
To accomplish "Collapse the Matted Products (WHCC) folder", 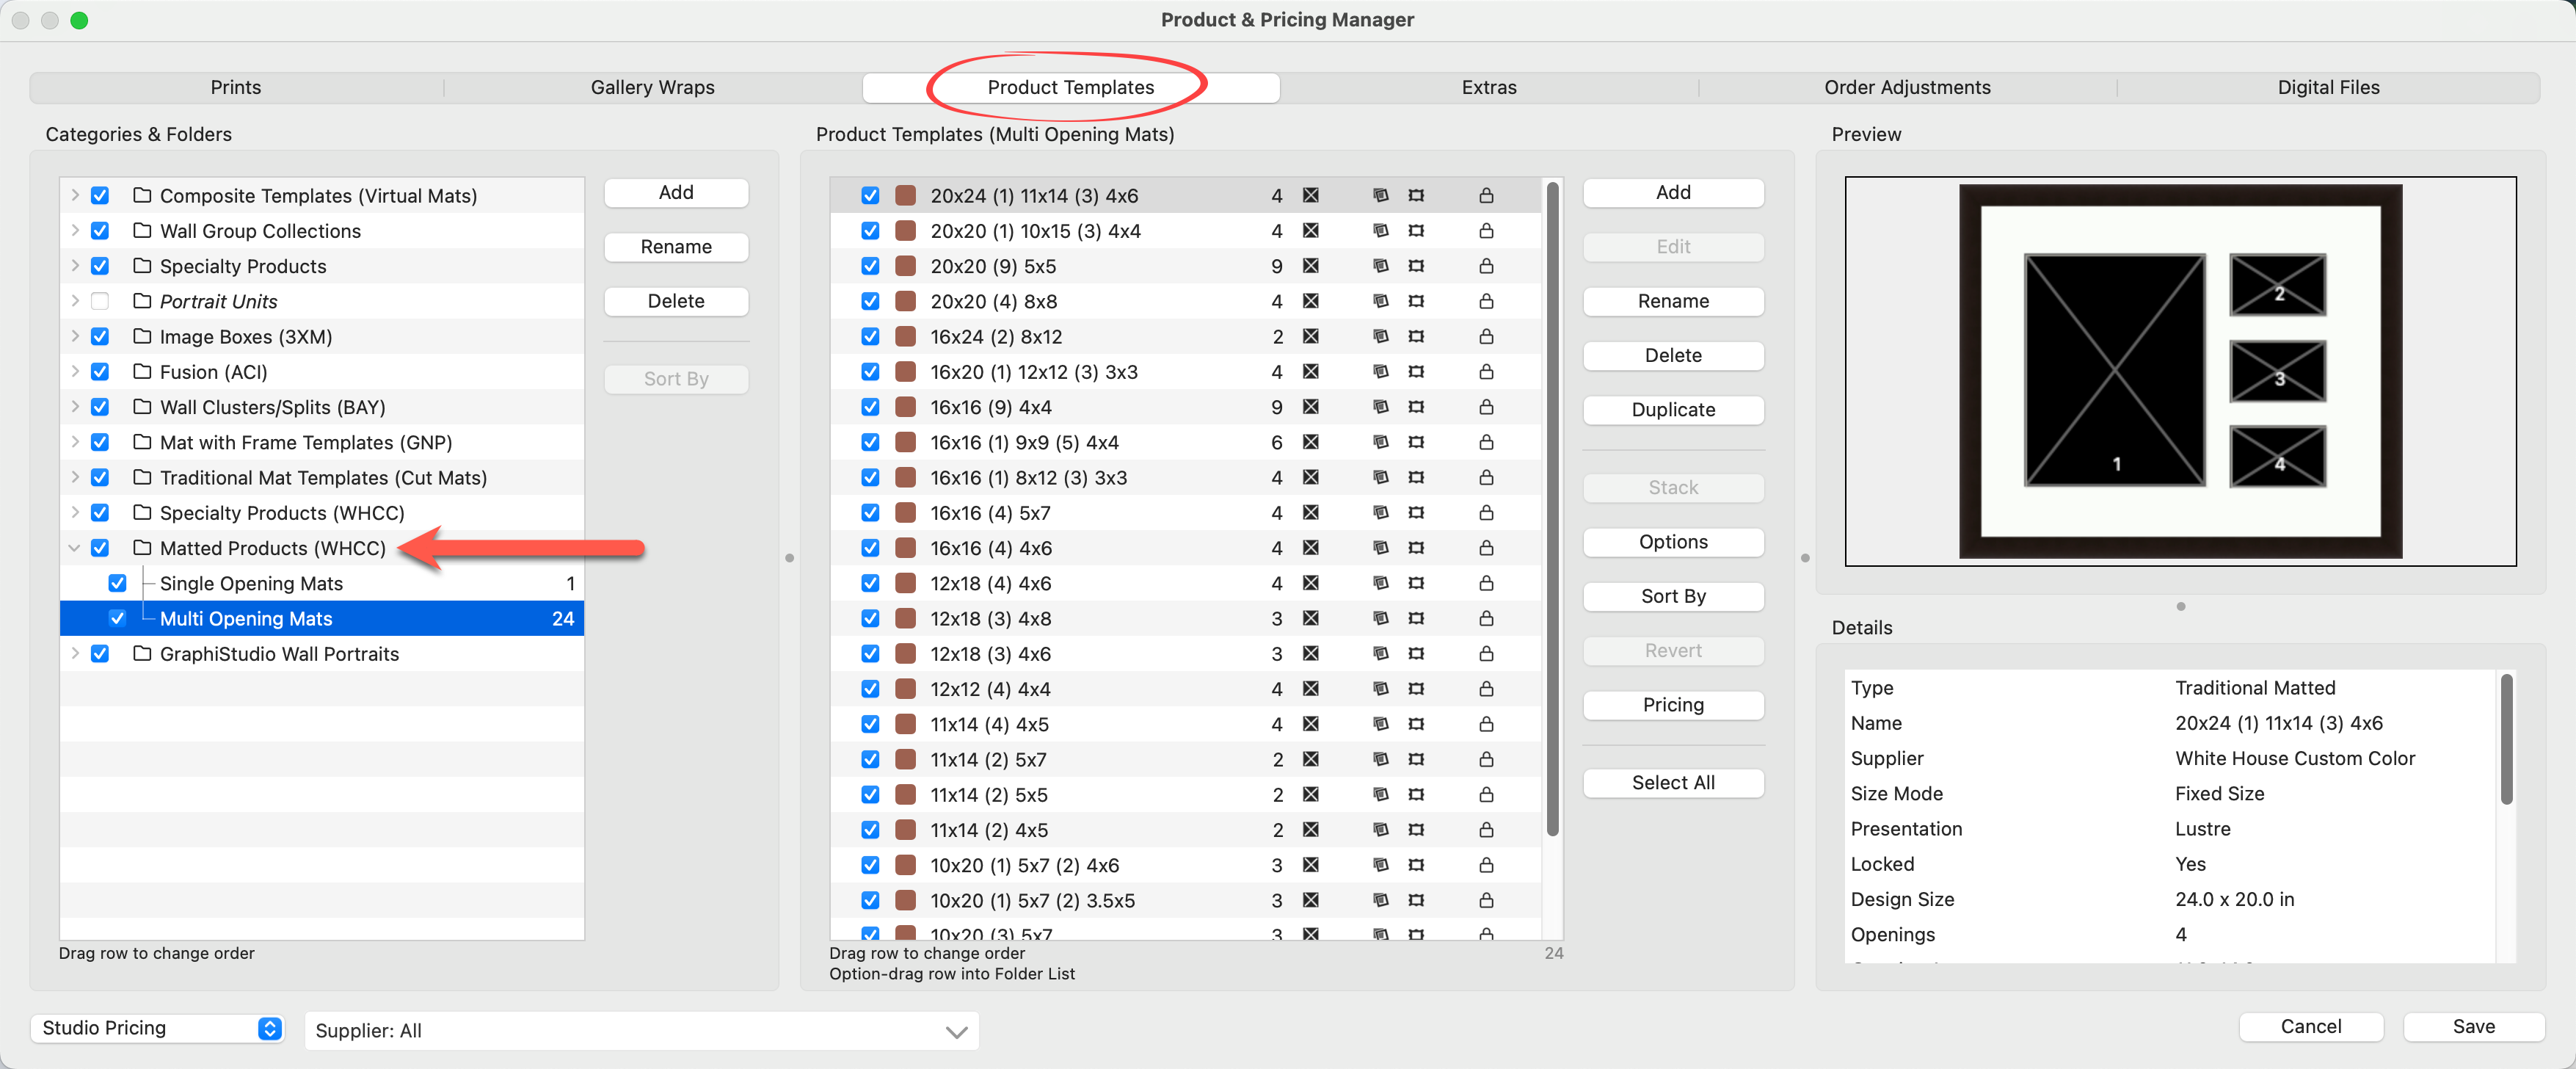I will (x=74, y=548).
